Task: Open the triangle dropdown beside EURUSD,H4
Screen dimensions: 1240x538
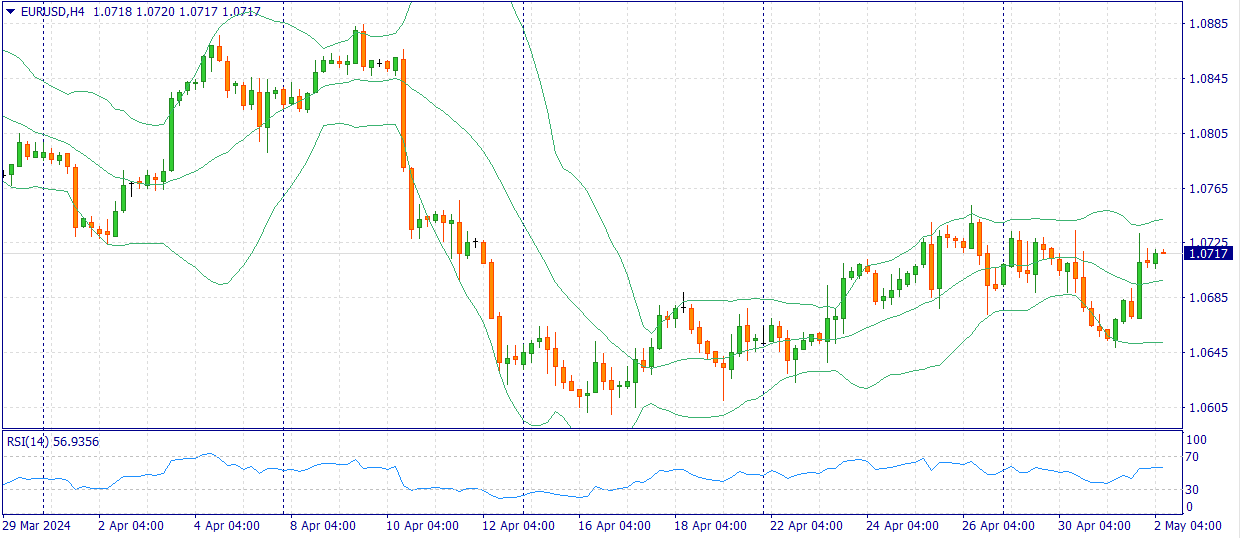Action: 10,12
